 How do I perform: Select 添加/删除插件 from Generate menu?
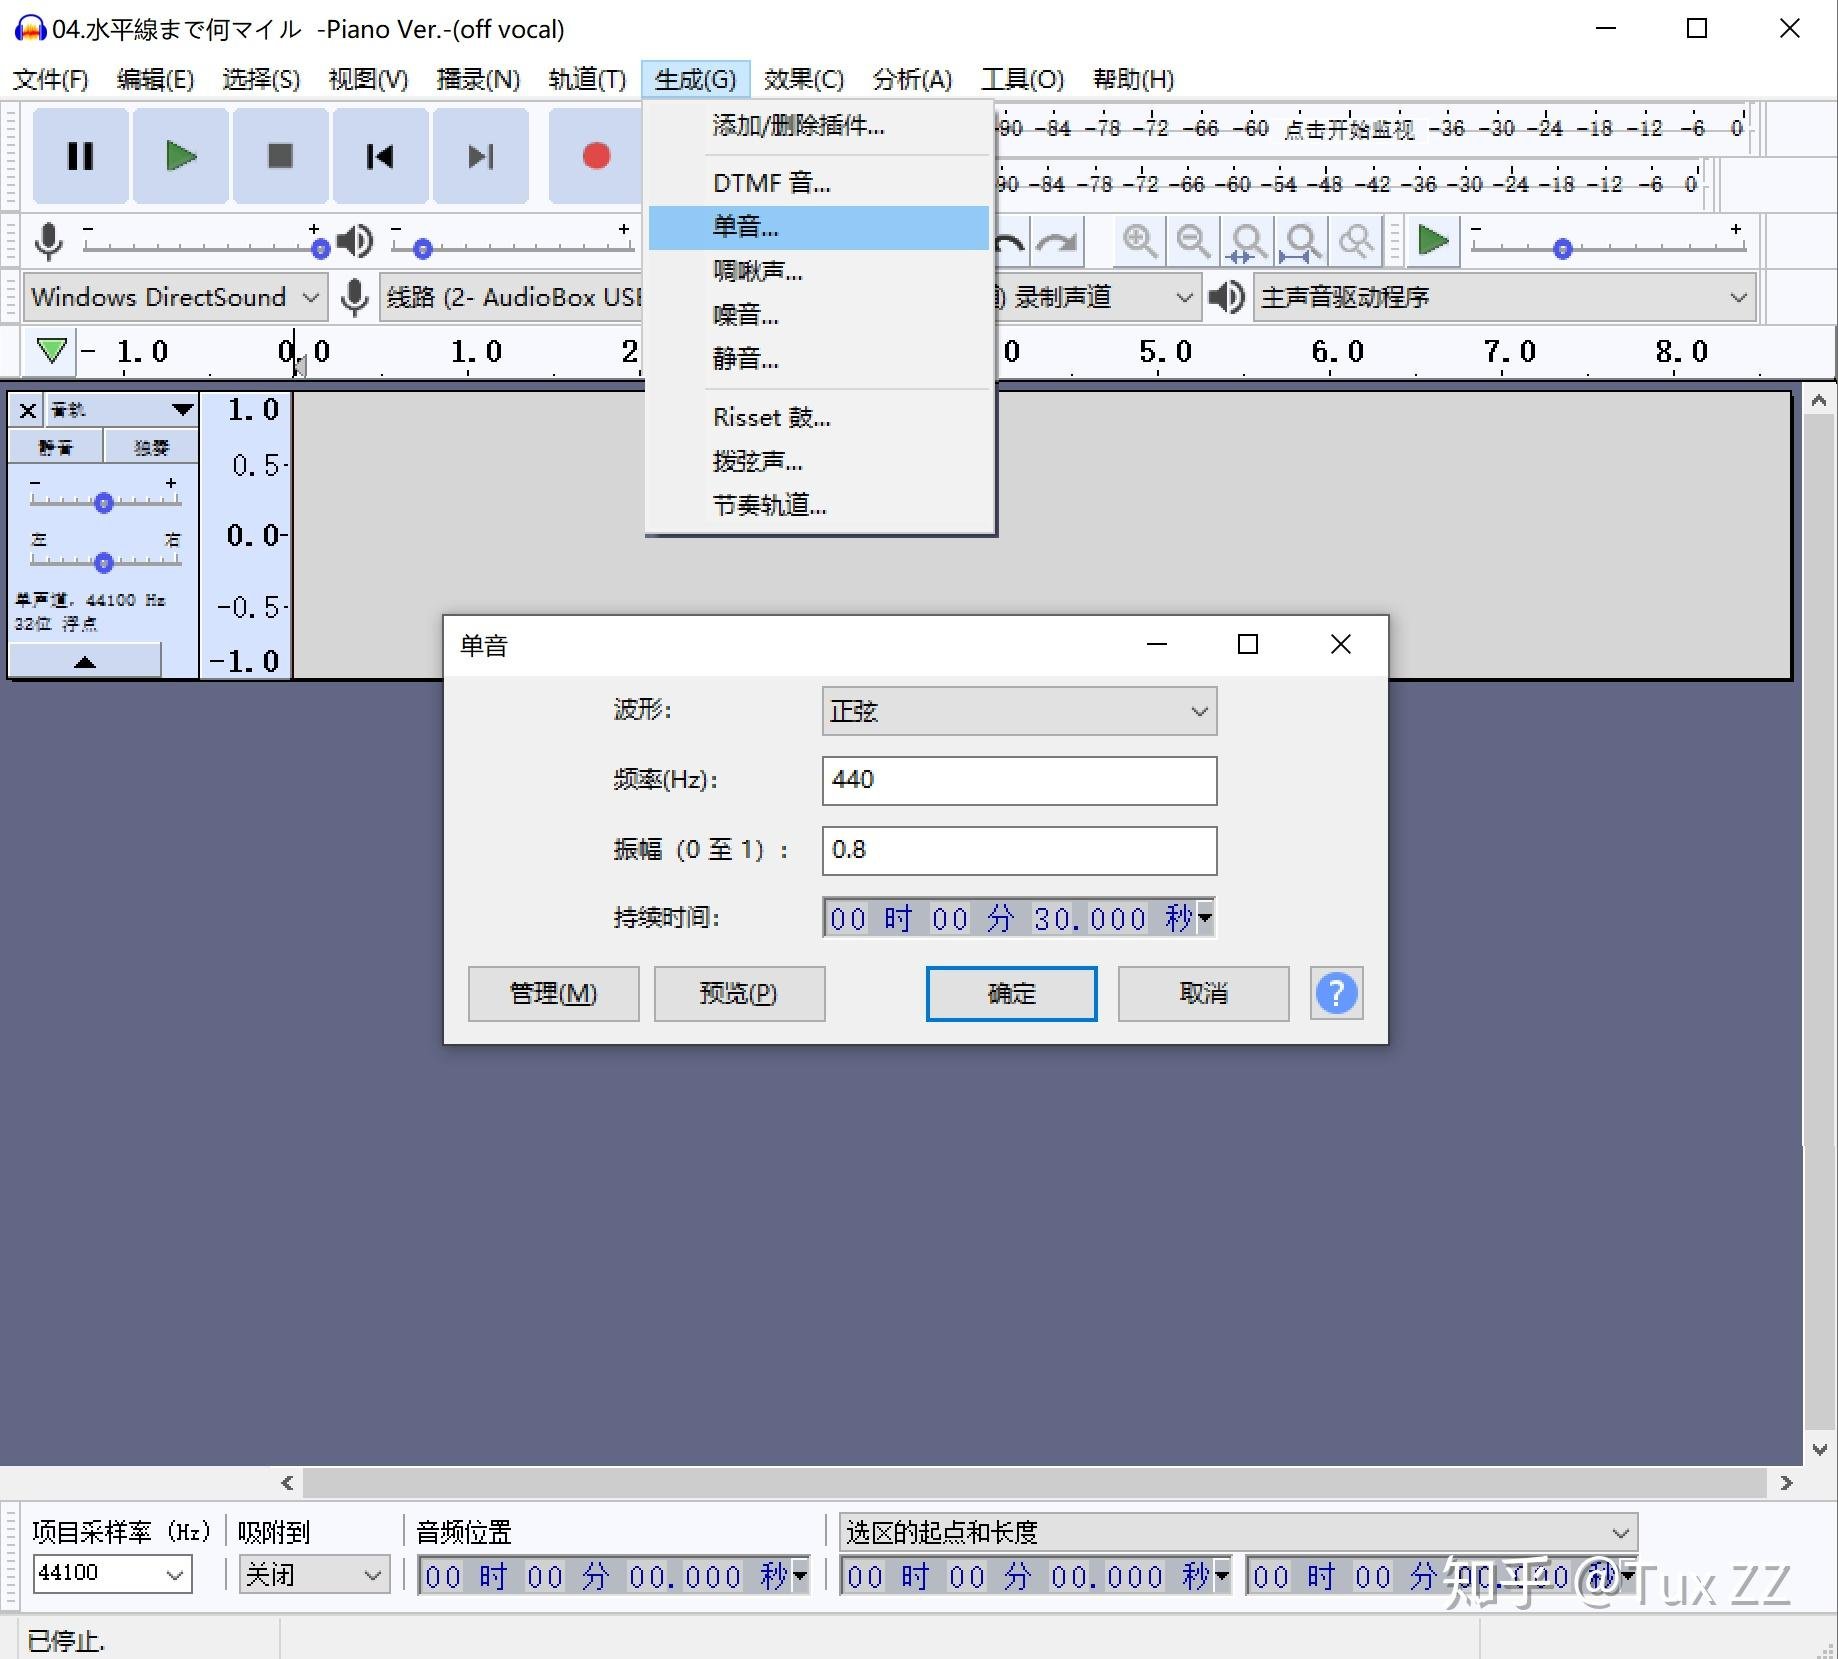tap(819, 125)
